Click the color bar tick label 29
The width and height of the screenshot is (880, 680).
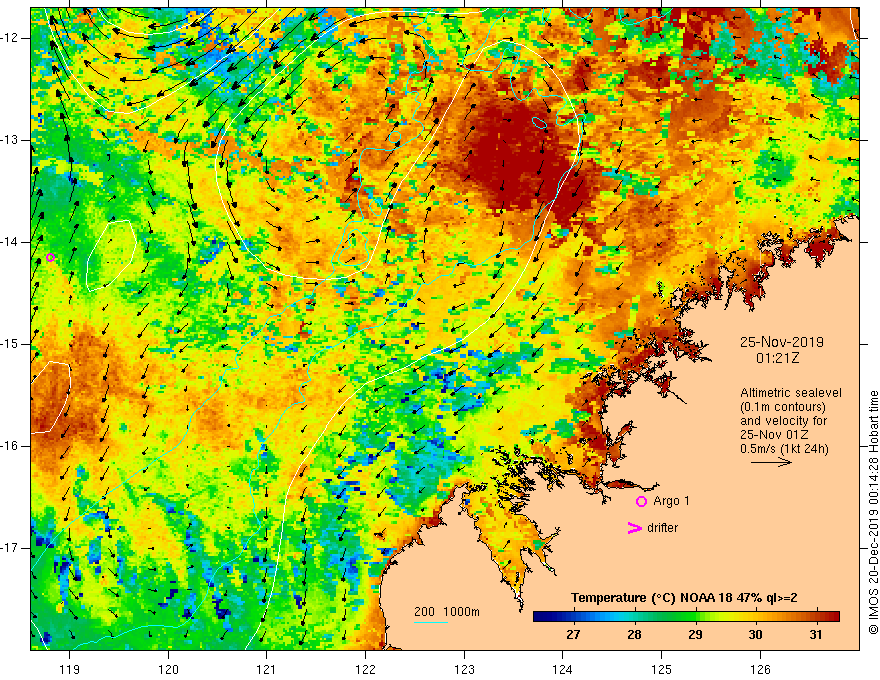[695, 635]
